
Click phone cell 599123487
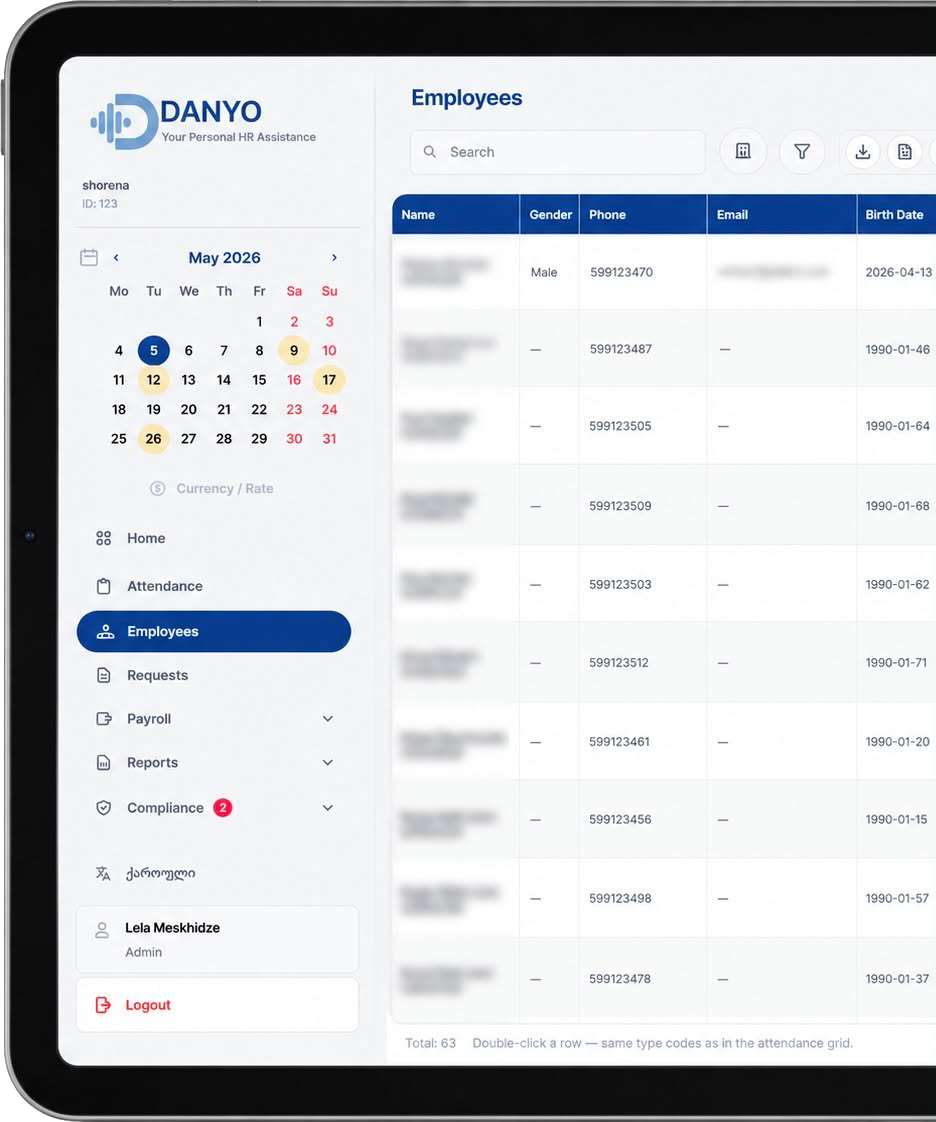tap(620, 349)
